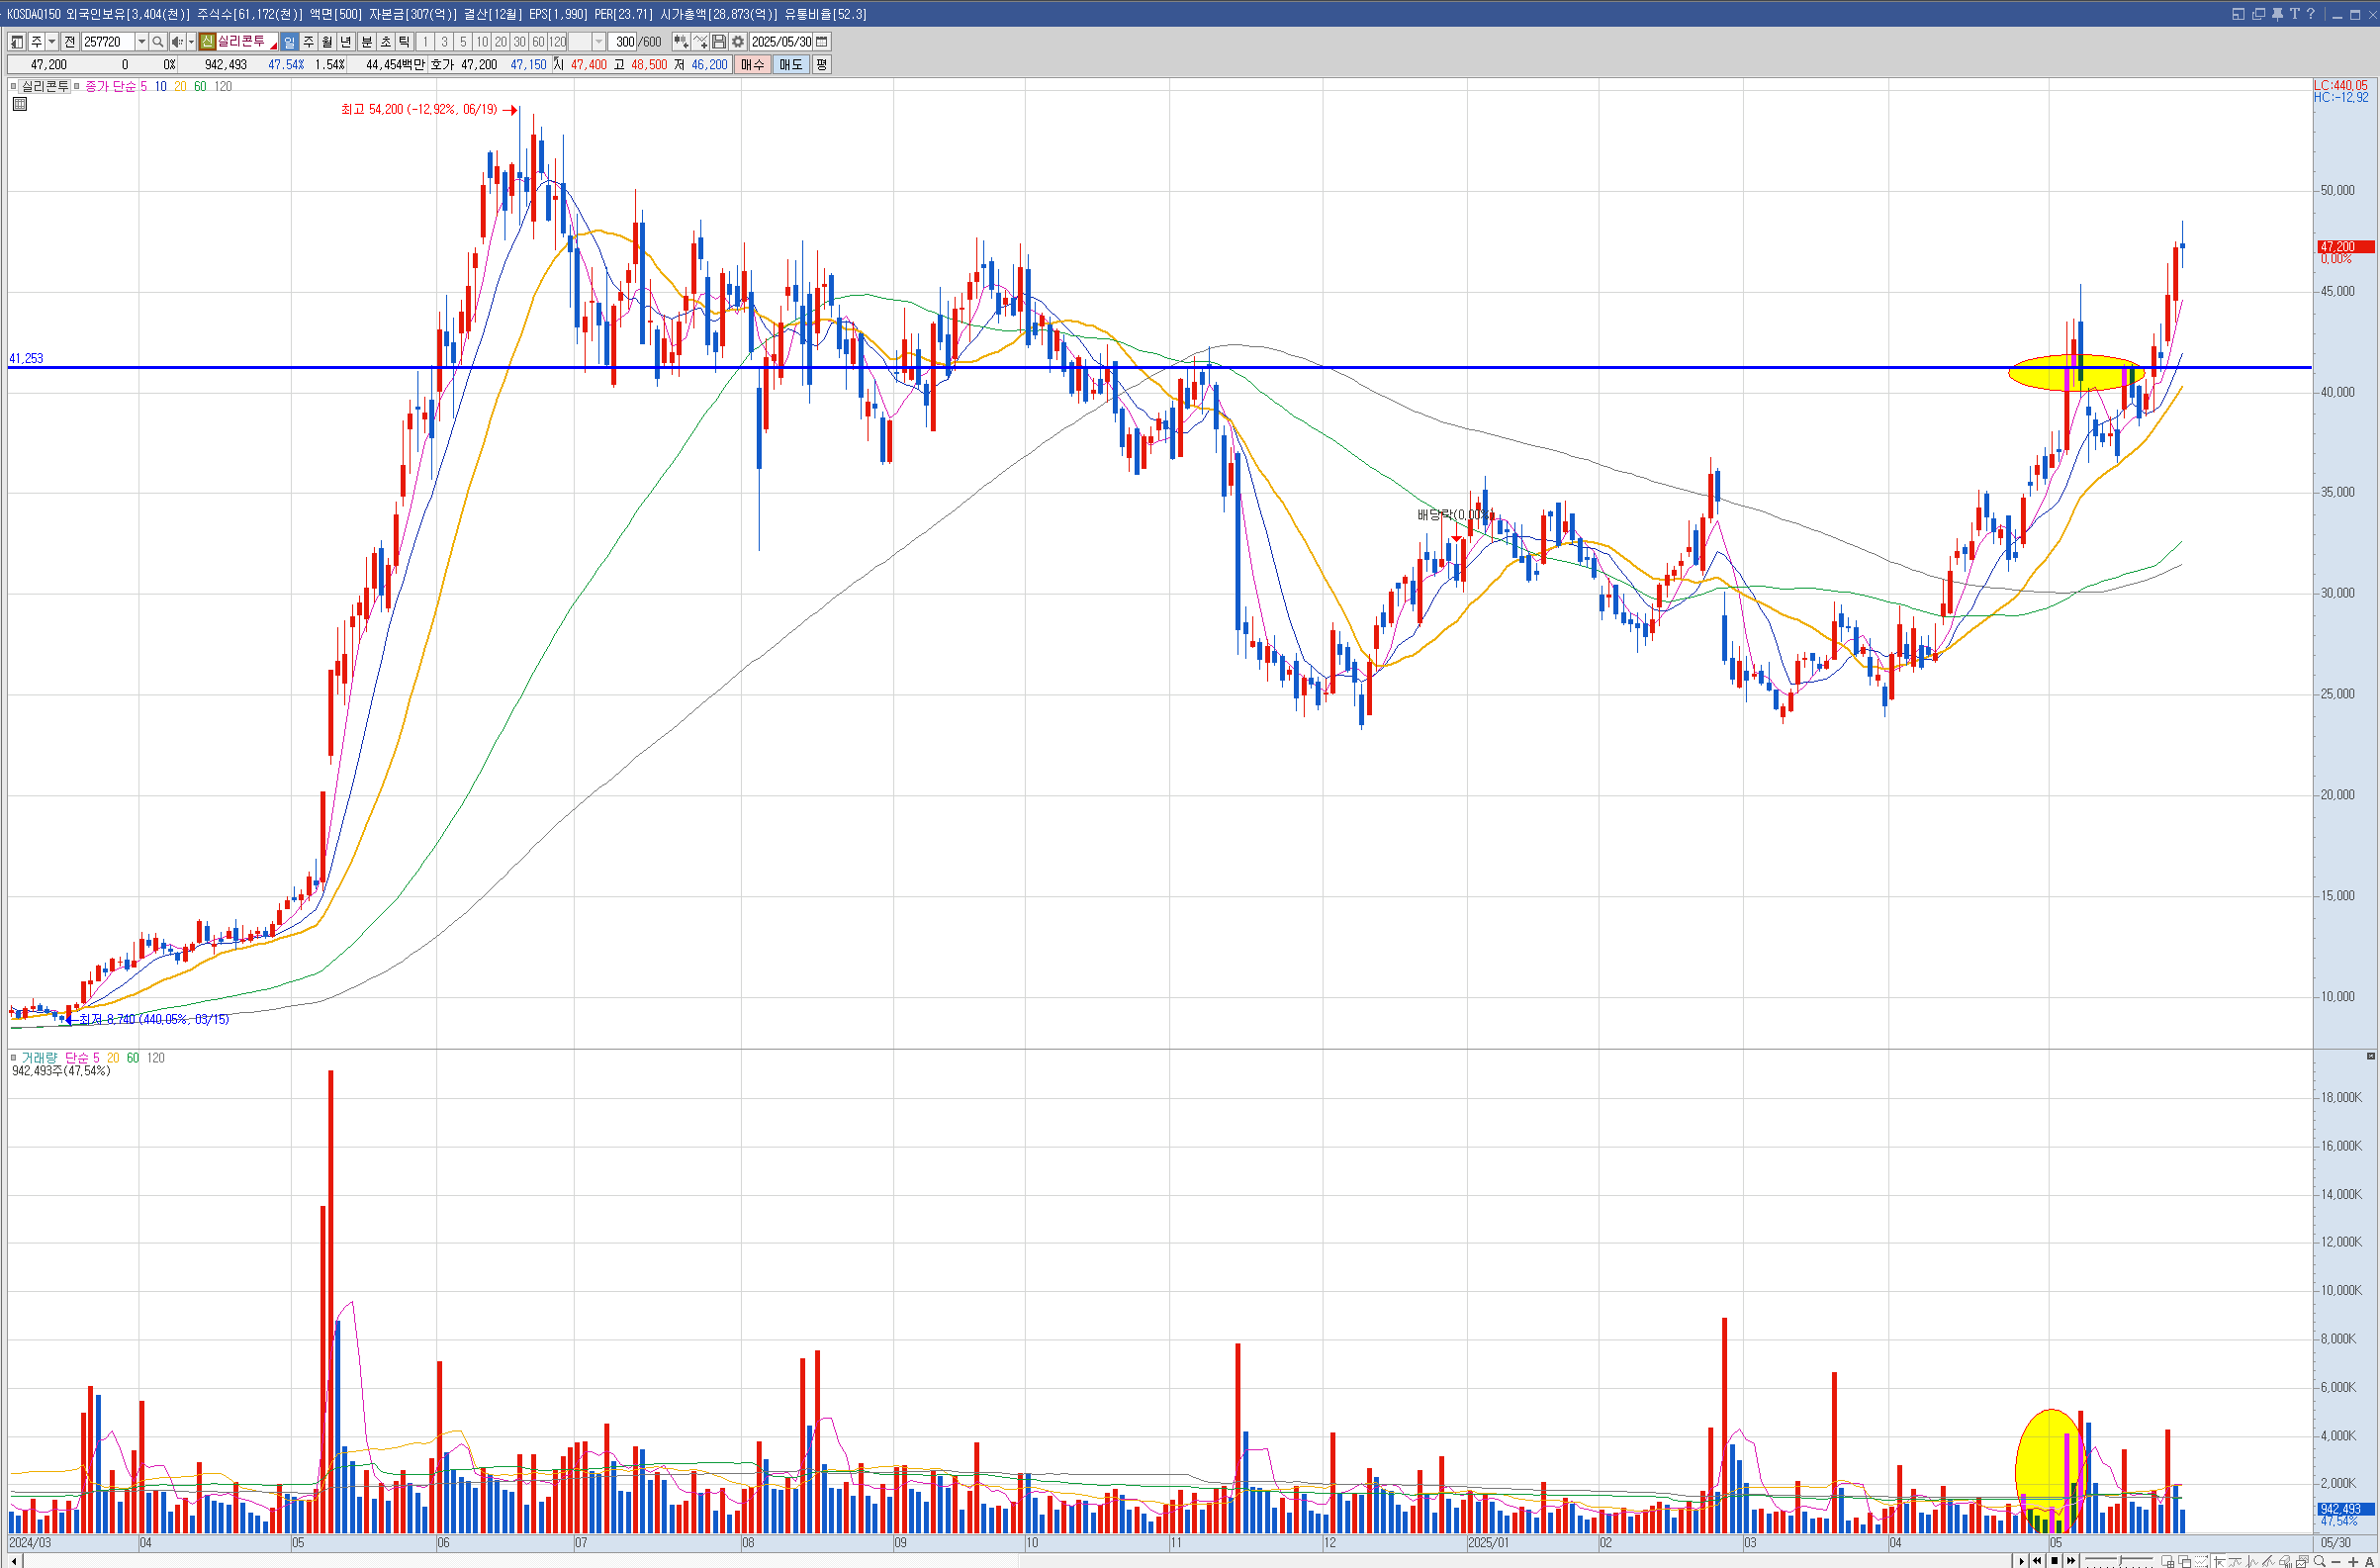The width and height of the screenshot is (2380, 1568).
Task: Click the pin window icon
Action: [x=2277, y=14]
